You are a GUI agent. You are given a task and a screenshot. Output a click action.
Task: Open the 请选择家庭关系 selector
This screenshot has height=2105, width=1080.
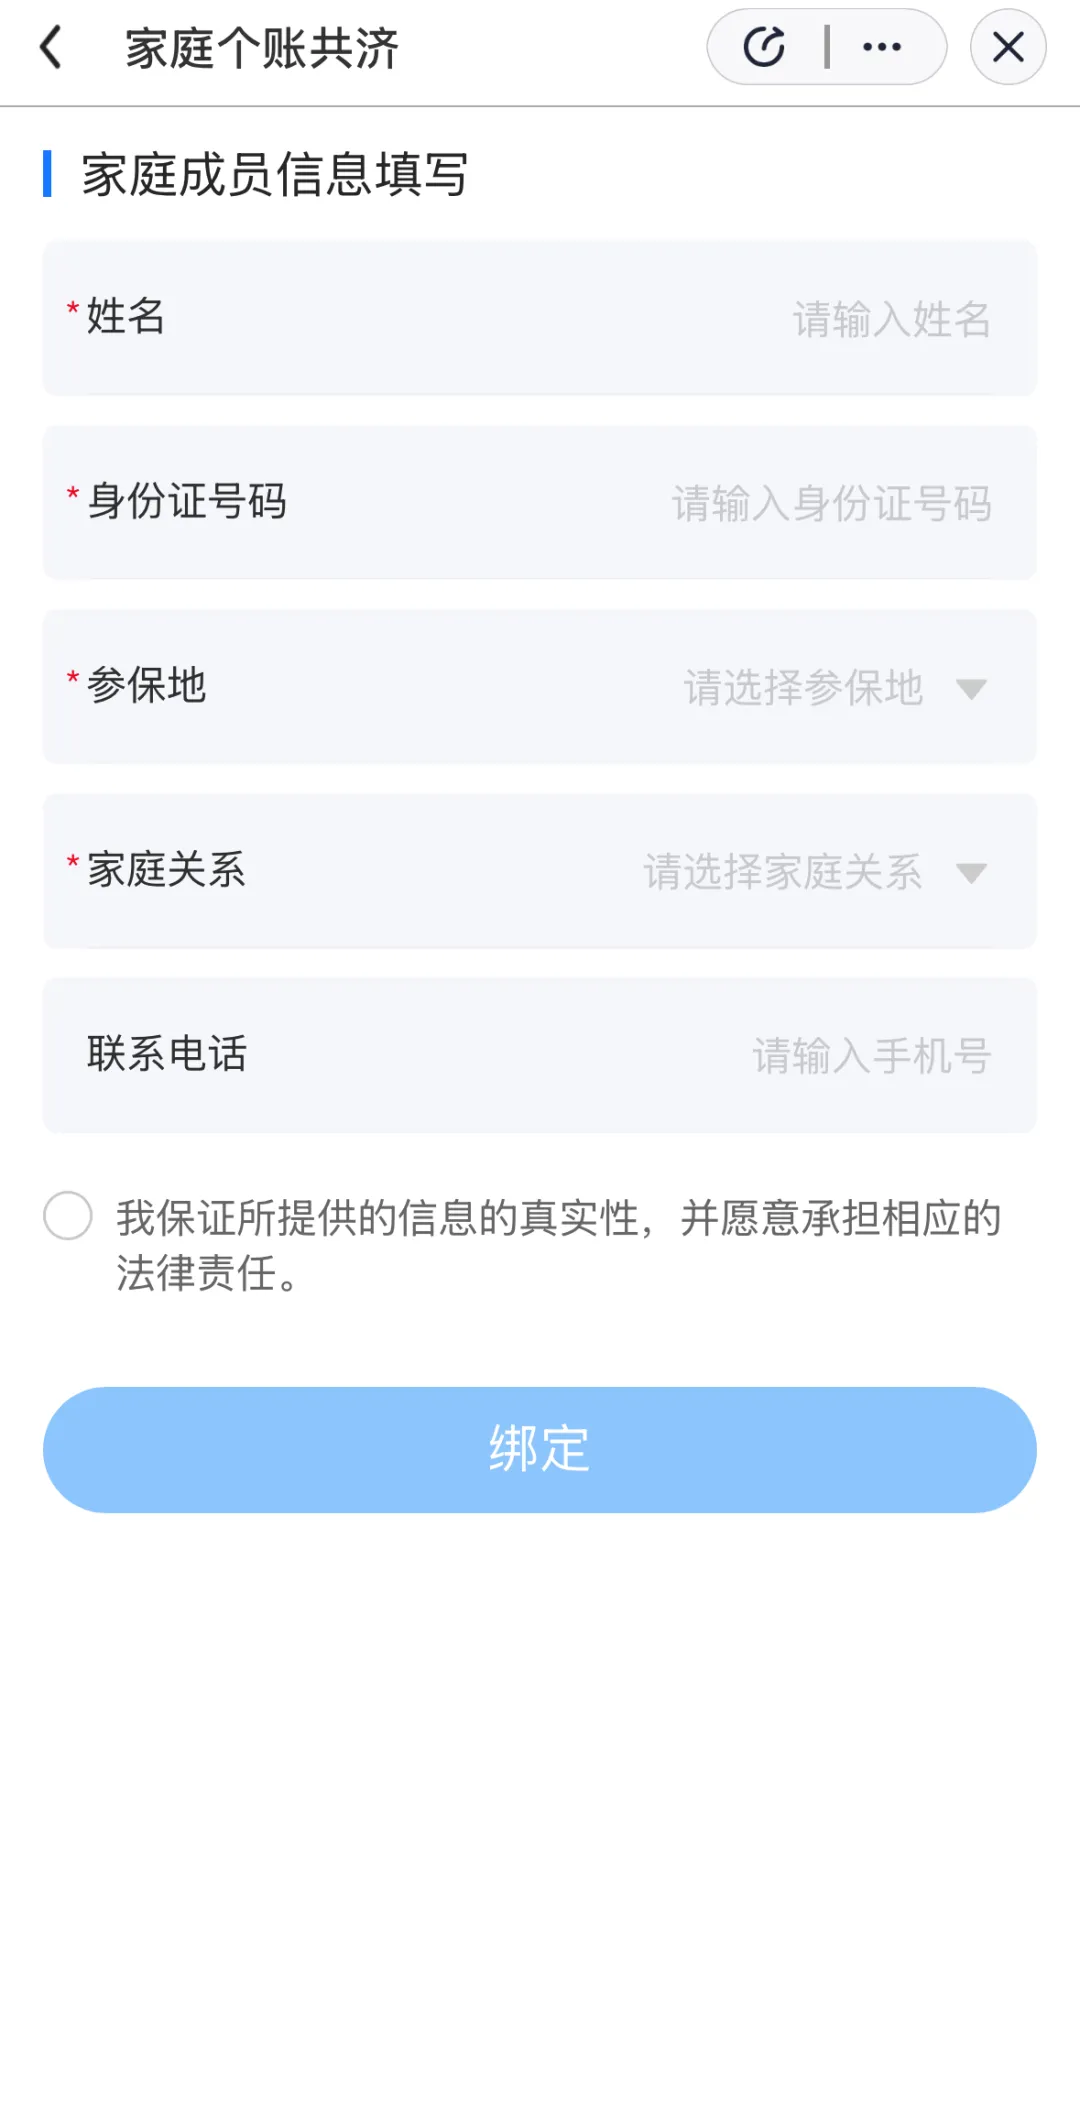click(783, 872)
